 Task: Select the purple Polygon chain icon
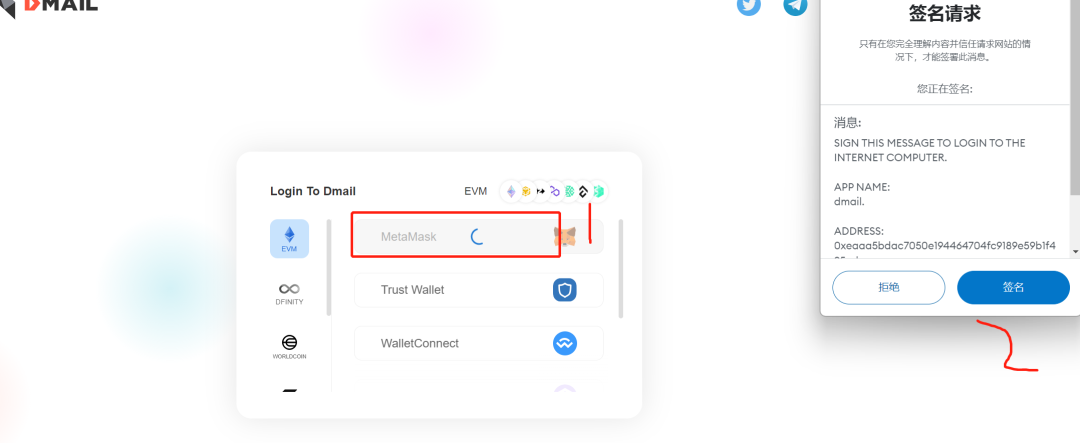tap(554, 192)
